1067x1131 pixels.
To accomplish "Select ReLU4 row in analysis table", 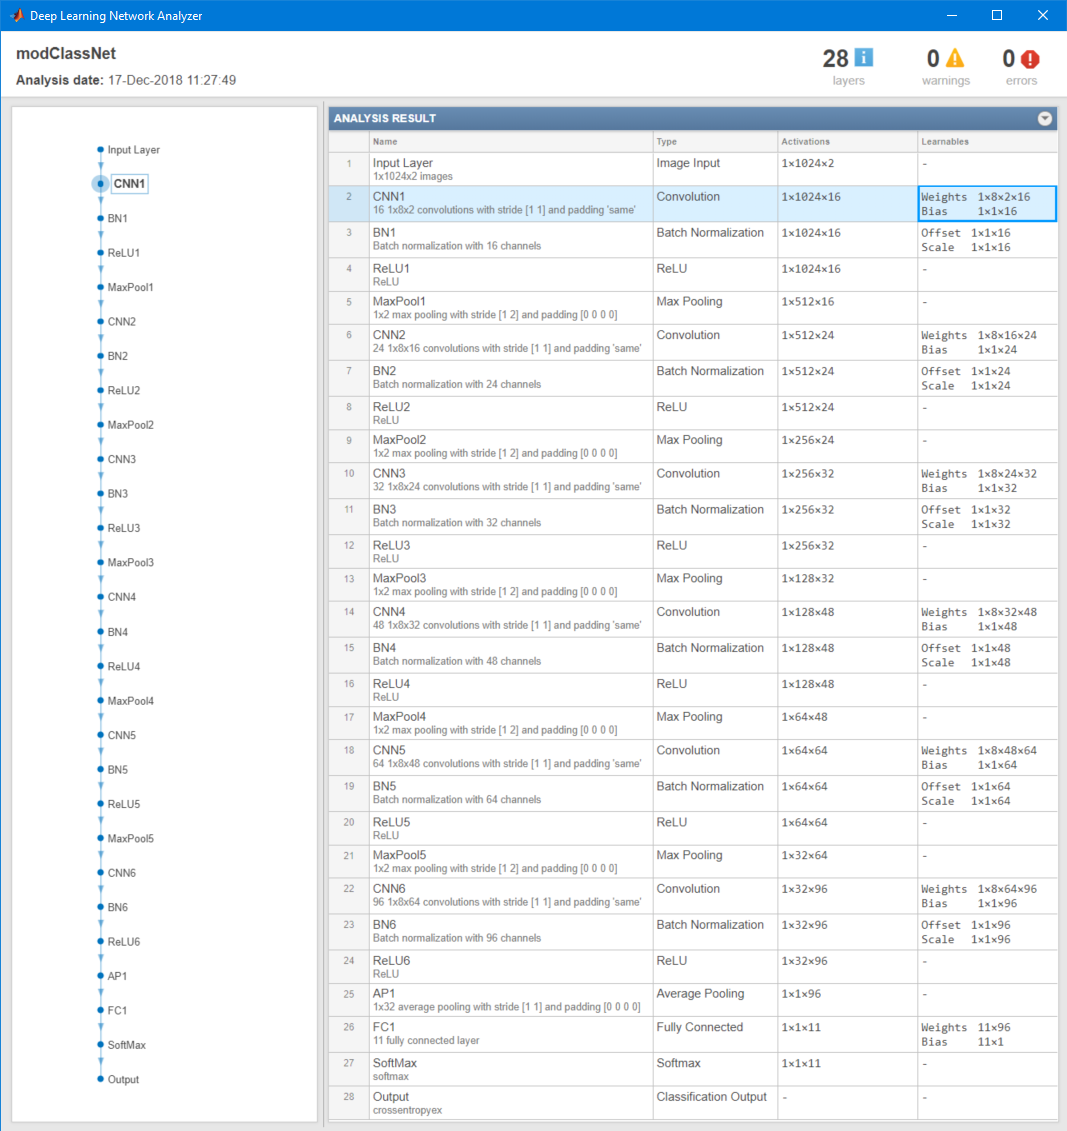I will point(693,690).
